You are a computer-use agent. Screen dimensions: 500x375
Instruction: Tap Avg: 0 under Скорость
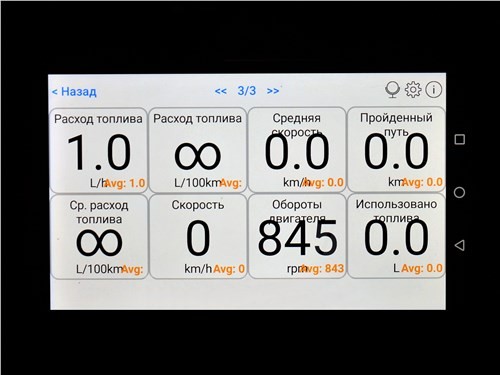pyautogui.click(x=229, y=269)
